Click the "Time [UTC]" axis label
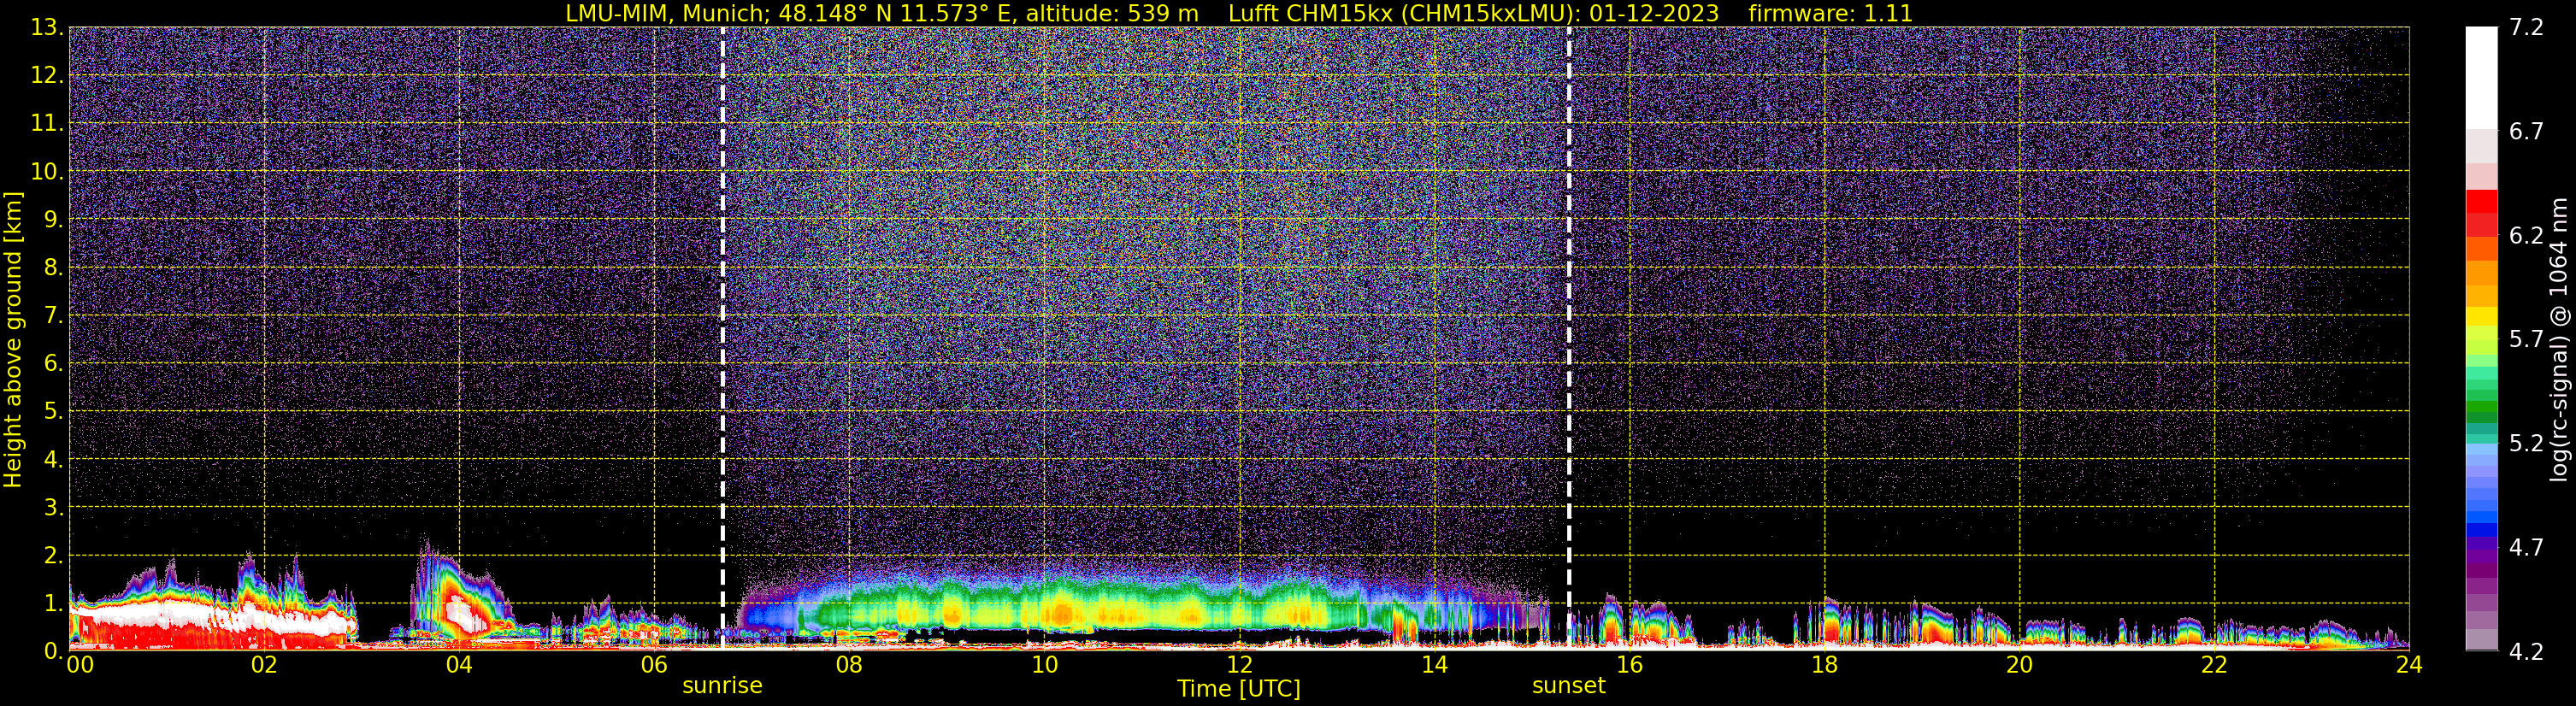Image resolution: width=2576 pixels, height=706 pixels. pos(1239,689)
